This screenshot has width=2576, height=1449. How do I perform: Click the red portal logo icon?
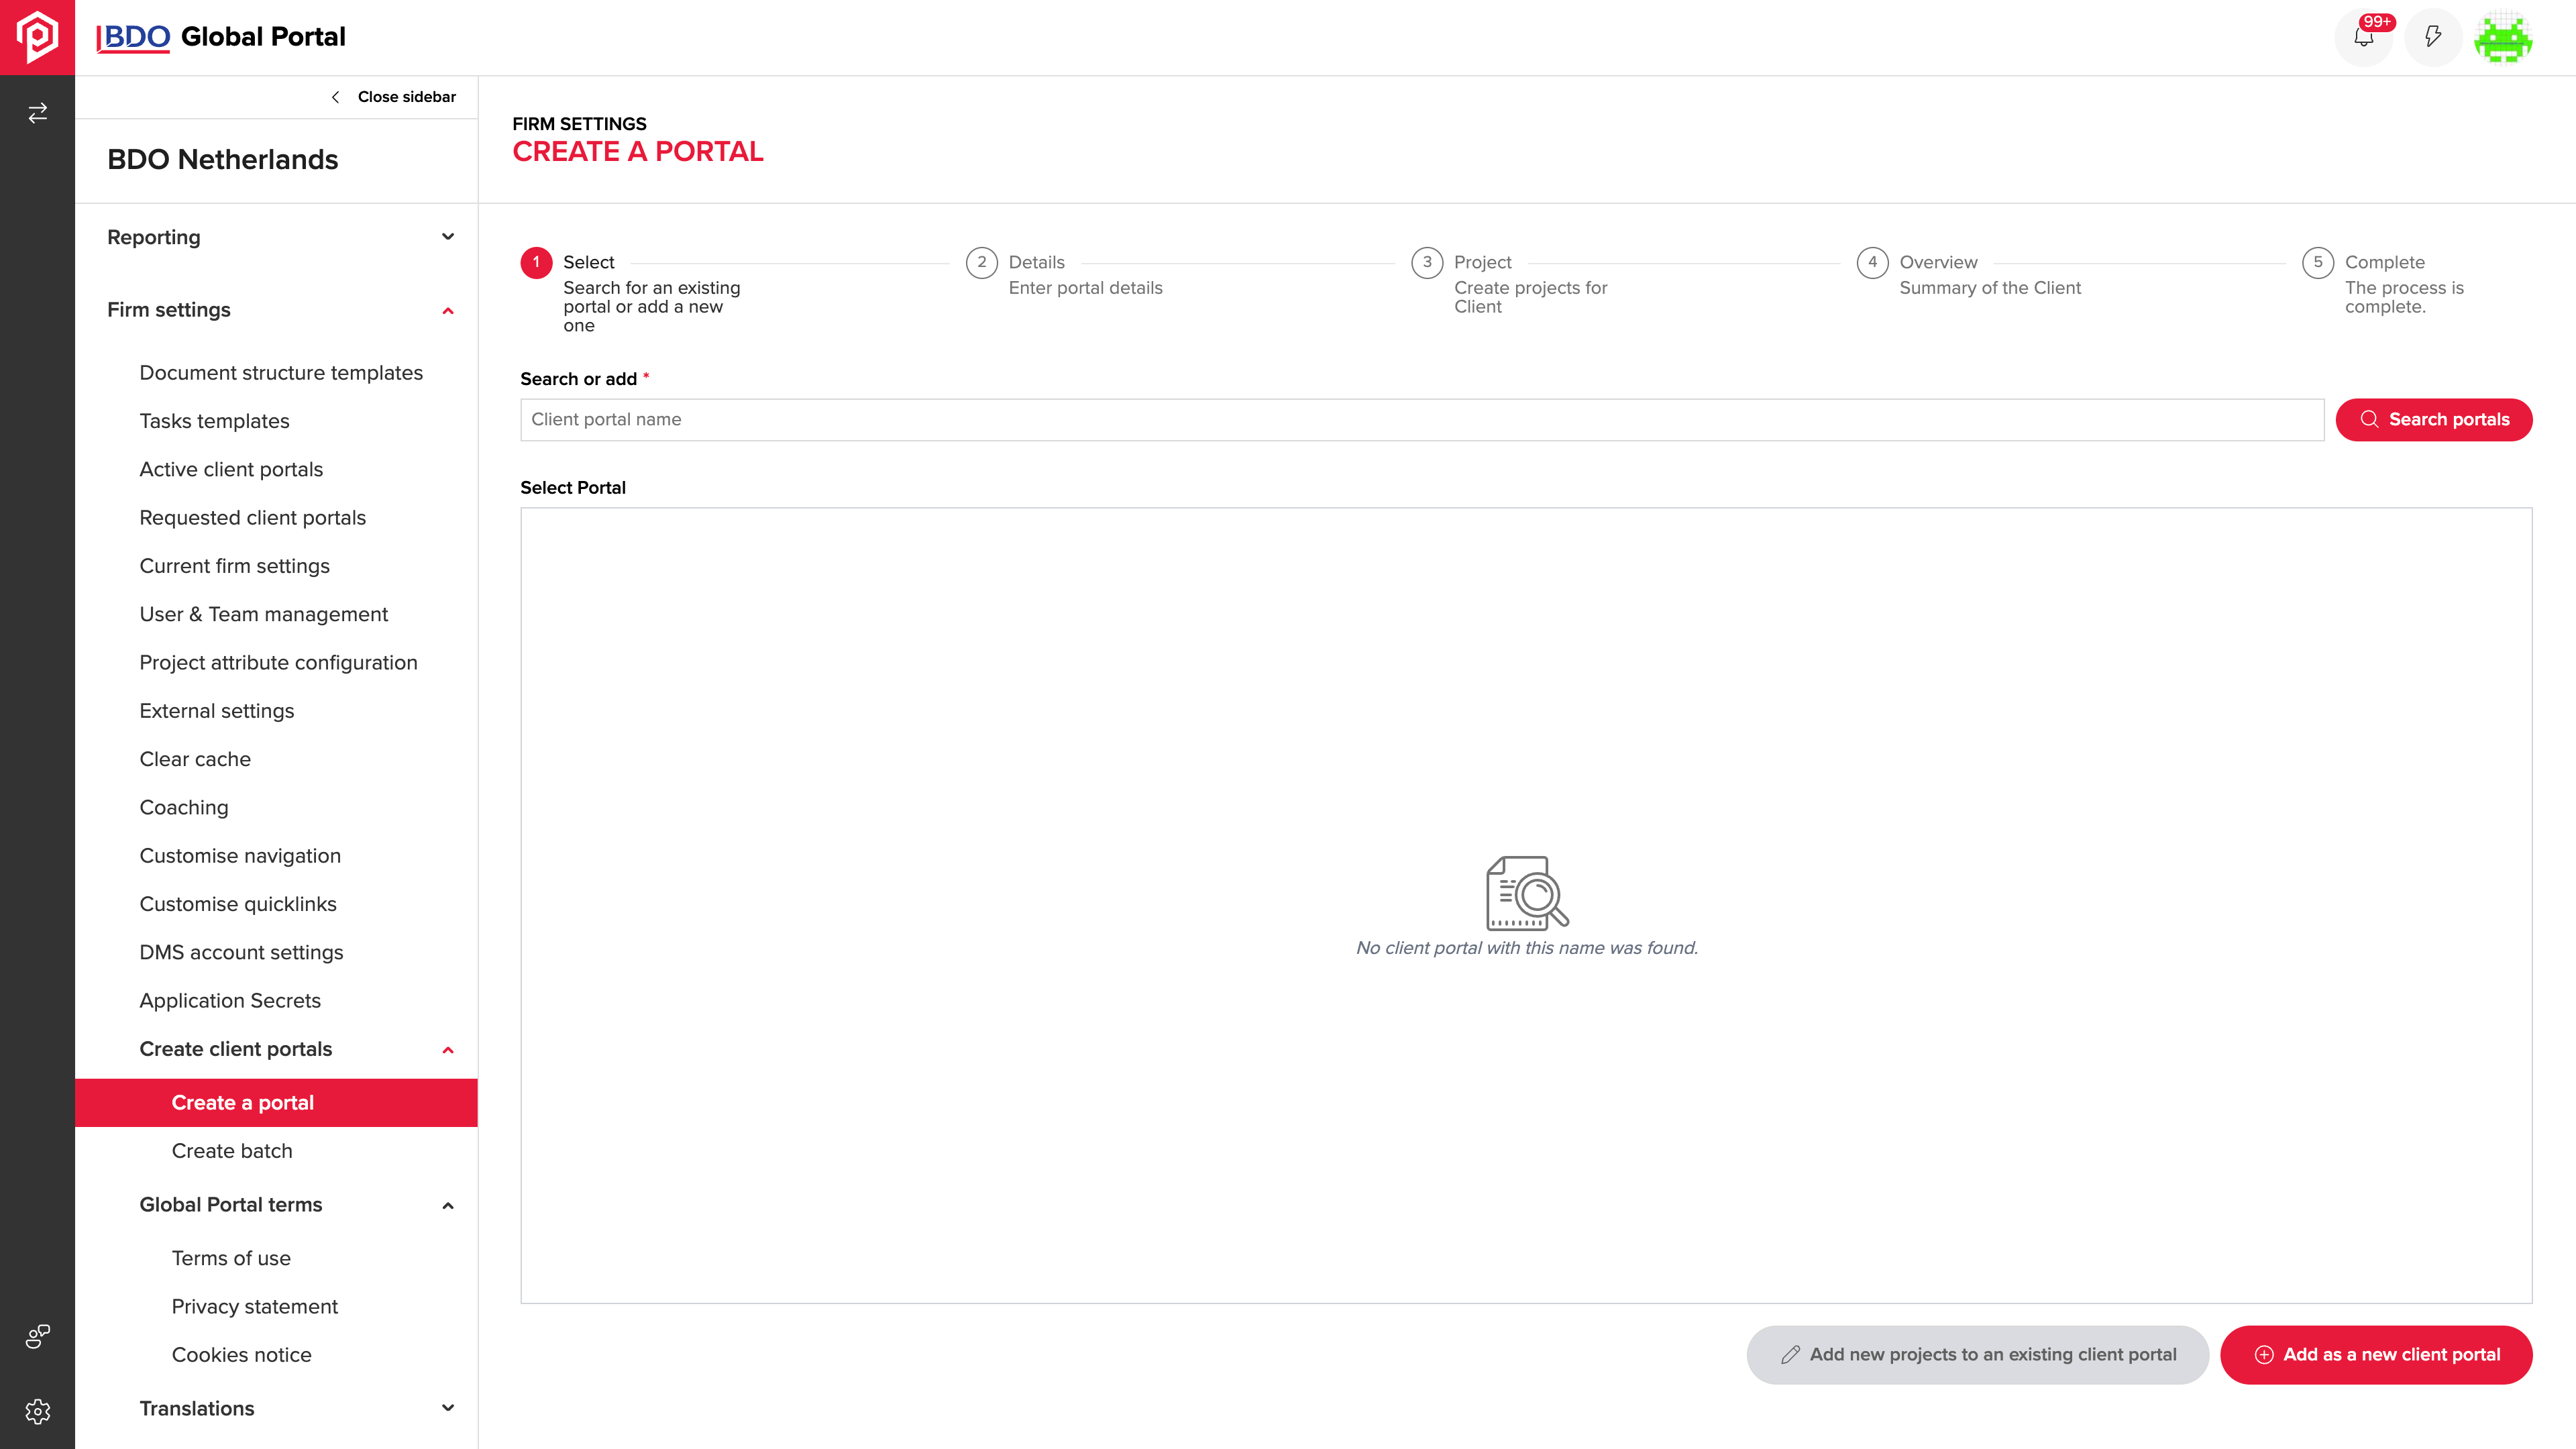(x=37, y=37)
